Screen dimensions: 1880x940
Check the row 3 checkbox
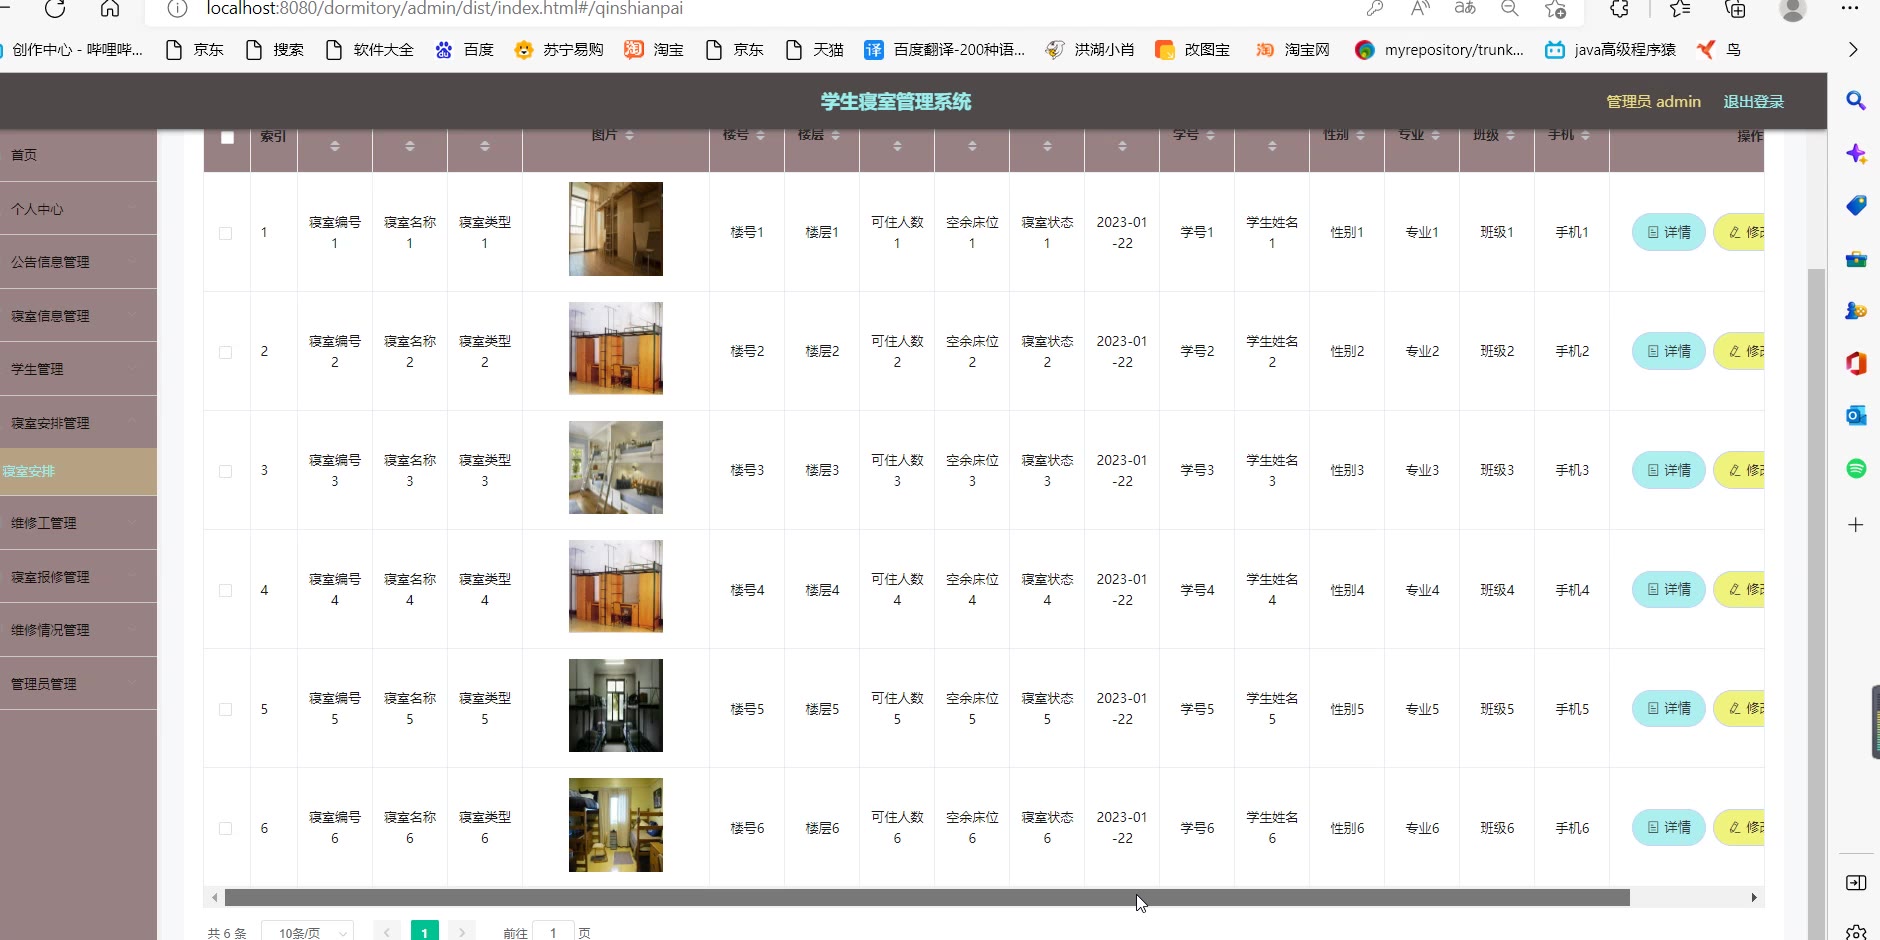225,471
